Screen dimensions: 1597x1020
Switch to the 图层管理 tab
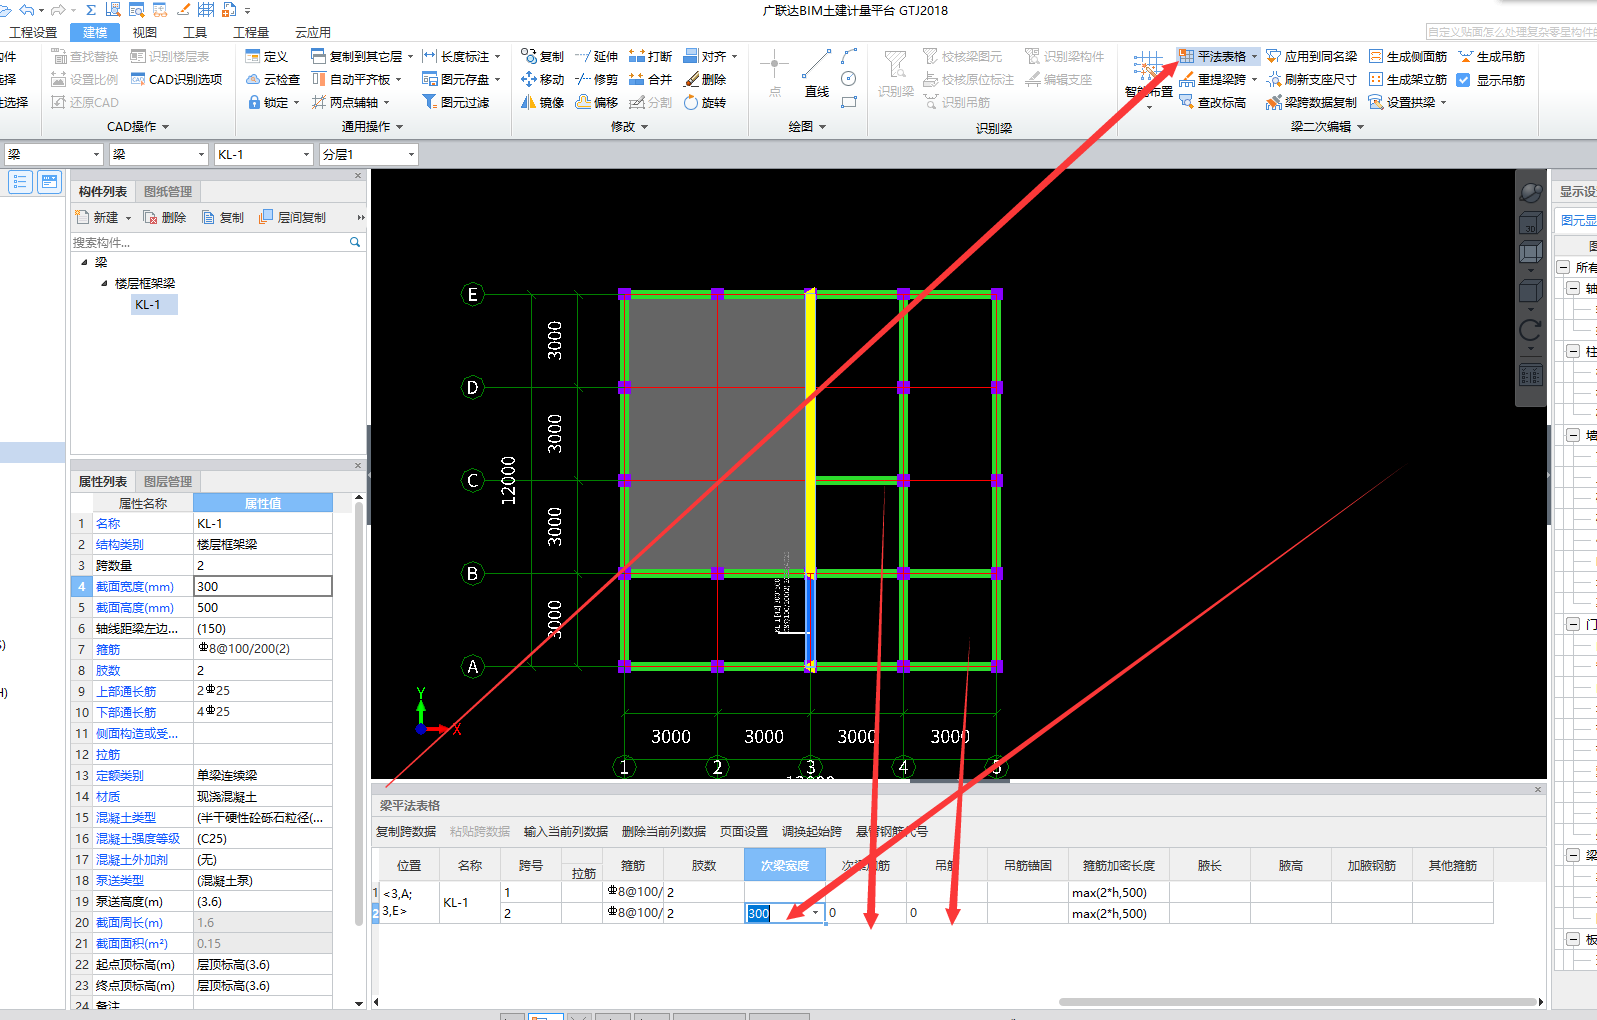pos(168,481)
